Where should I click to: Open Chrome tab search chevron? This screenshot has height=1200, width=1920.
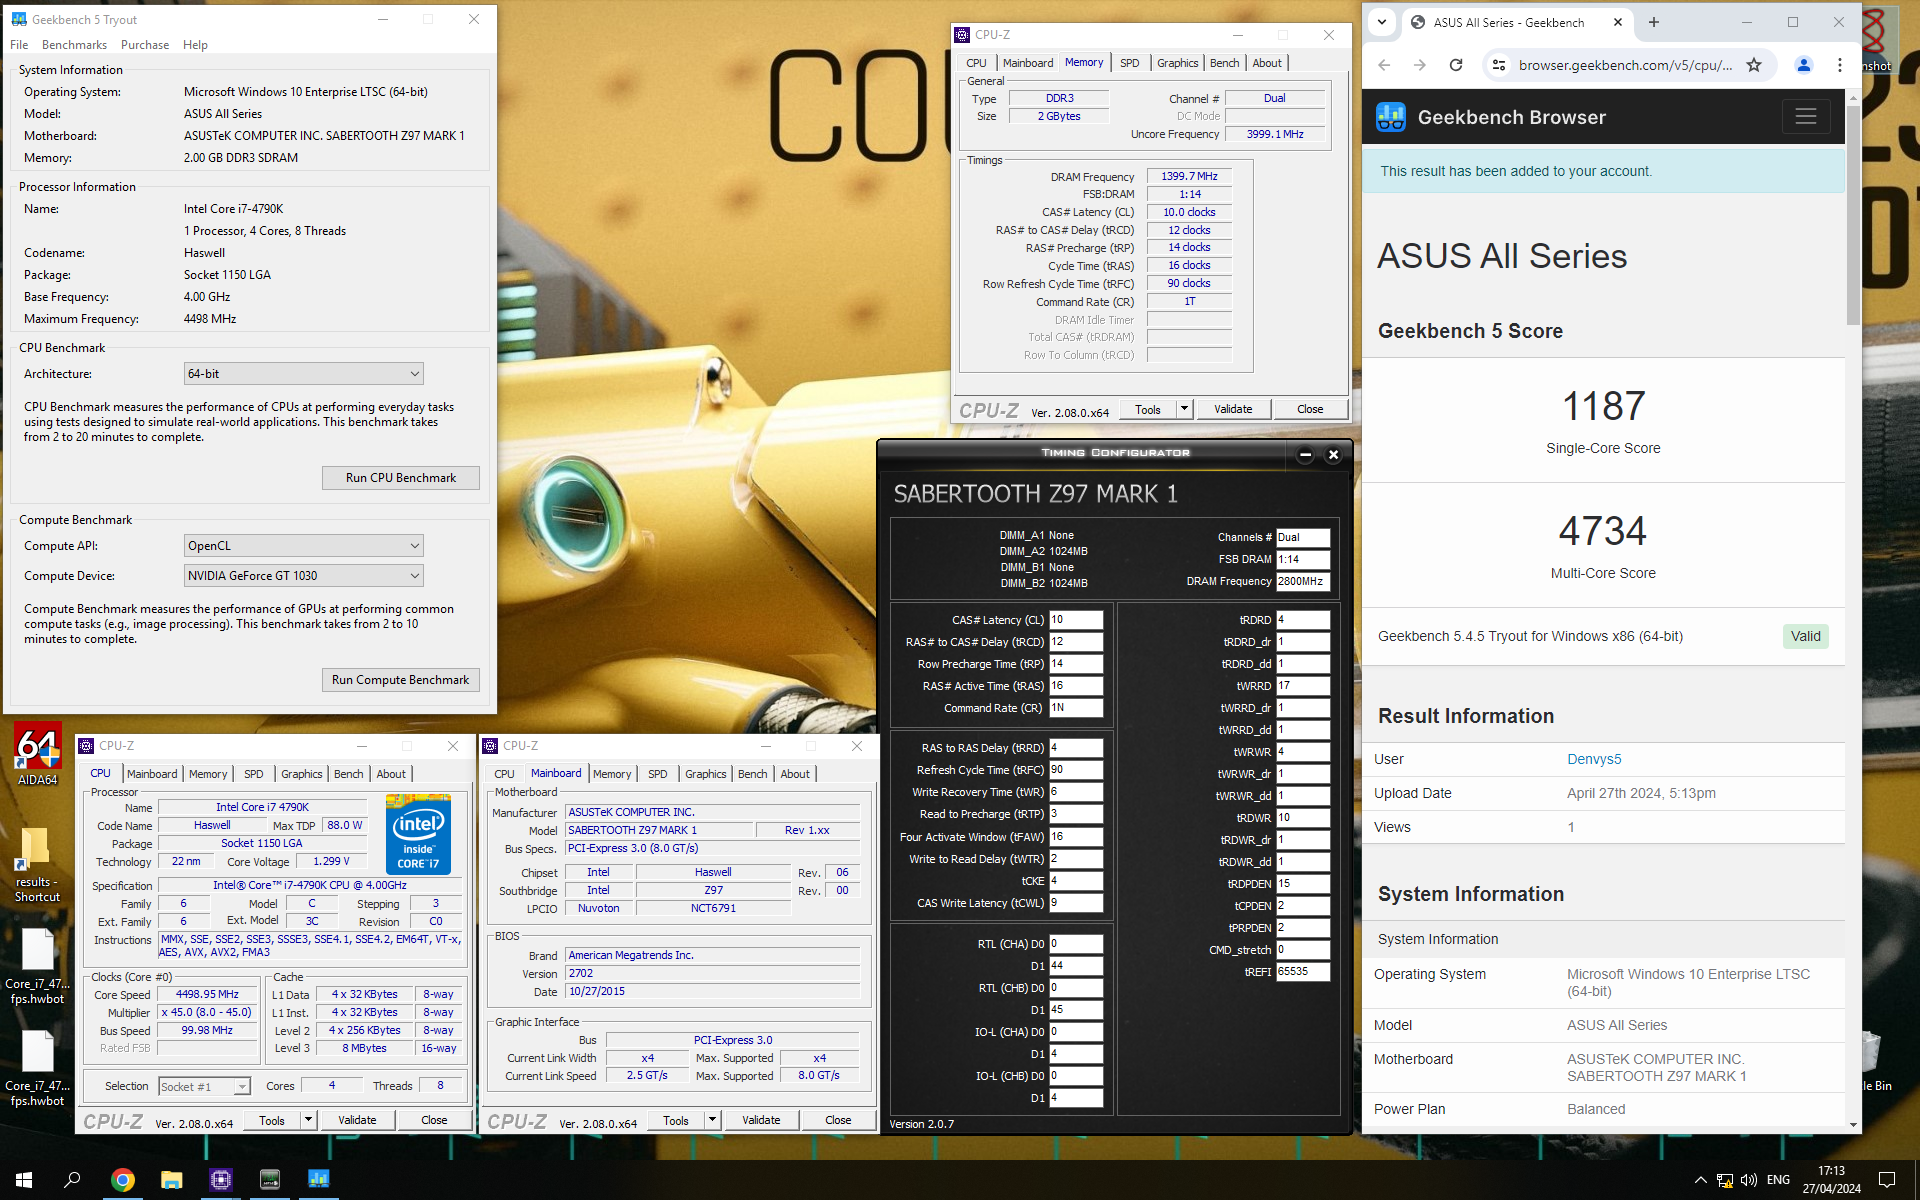(x=1382, y=22)
